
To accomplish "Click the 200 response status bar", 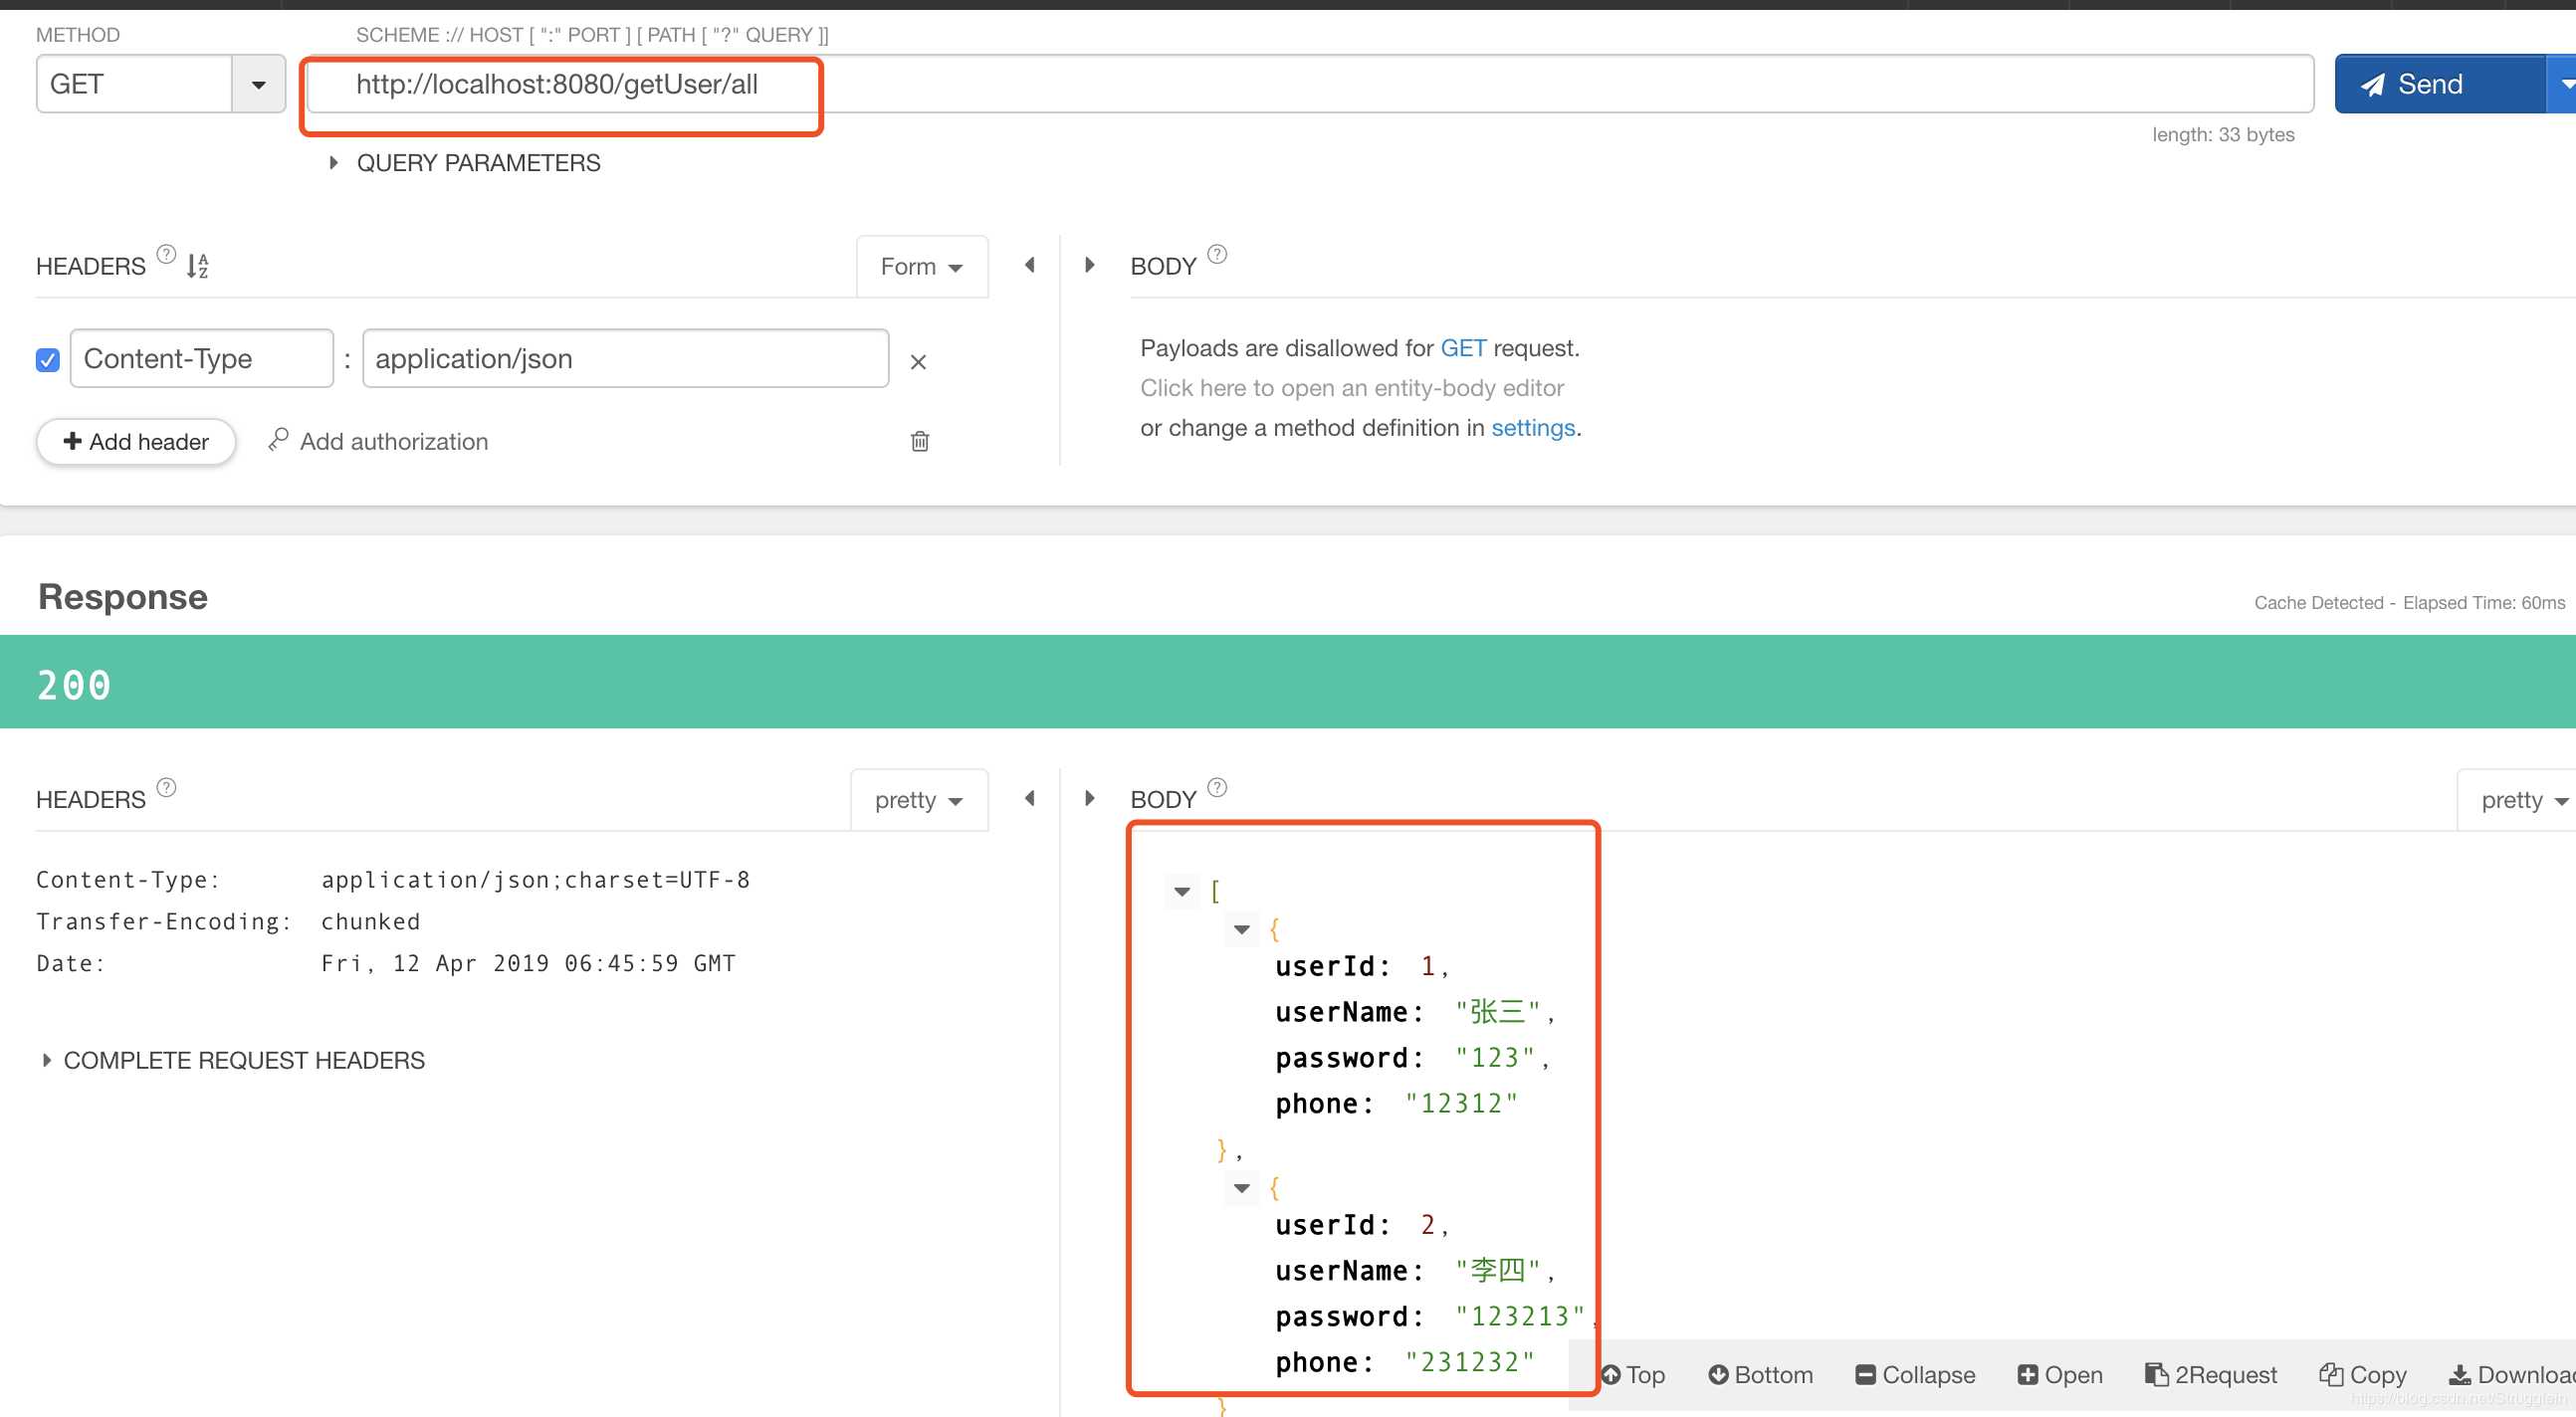I will (1288, 683).
